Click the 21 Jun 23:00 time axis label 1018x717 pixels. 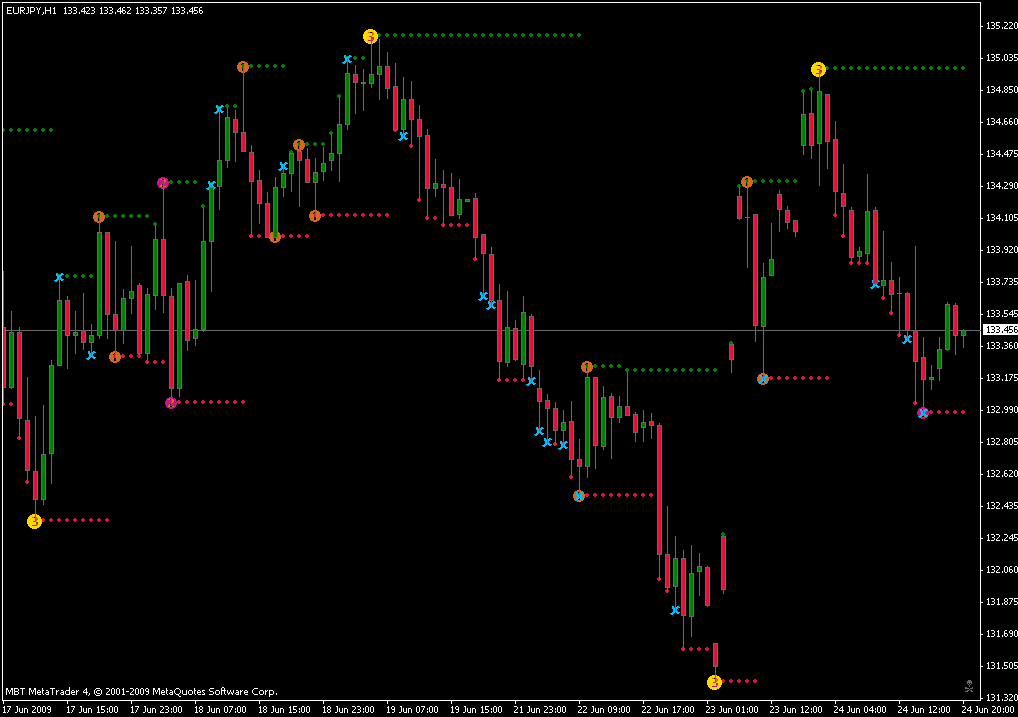(x=540, y=710)
